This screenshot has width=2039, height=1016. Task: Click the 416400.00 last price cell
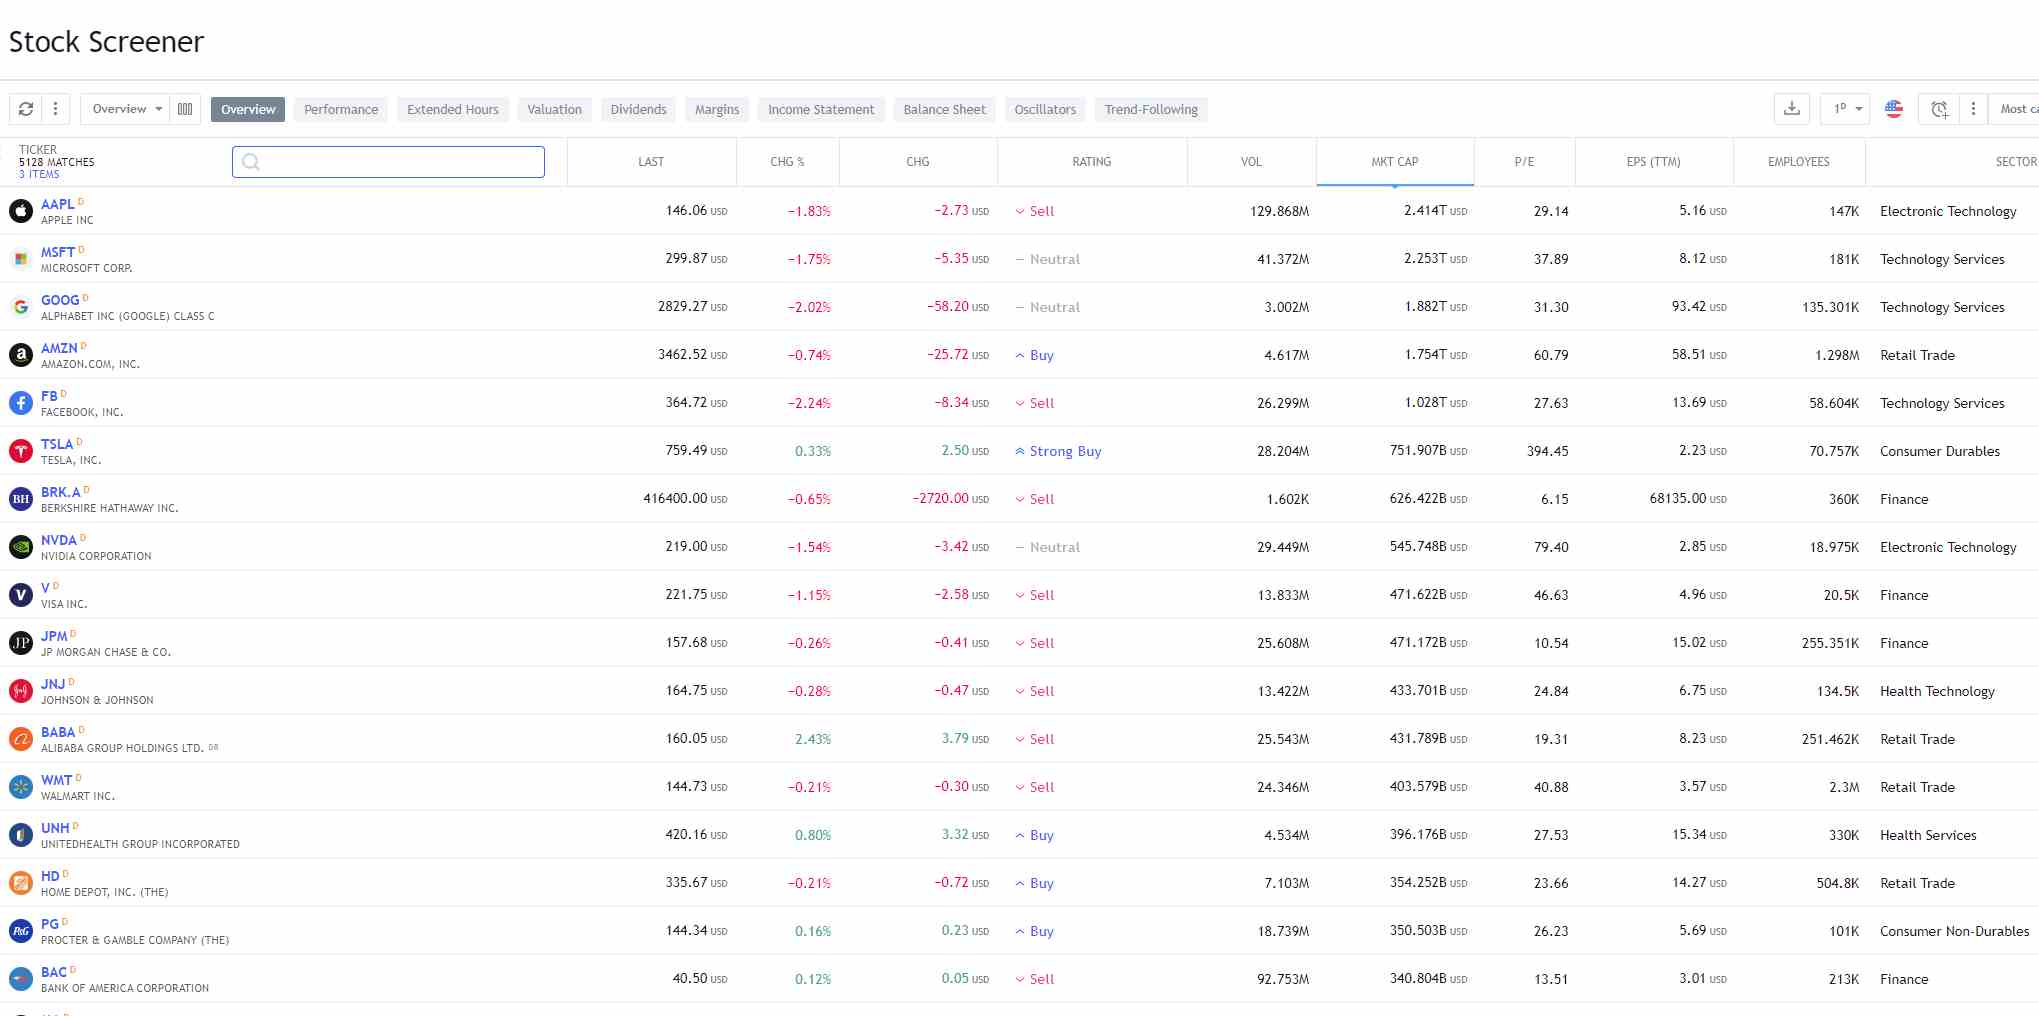685,499
